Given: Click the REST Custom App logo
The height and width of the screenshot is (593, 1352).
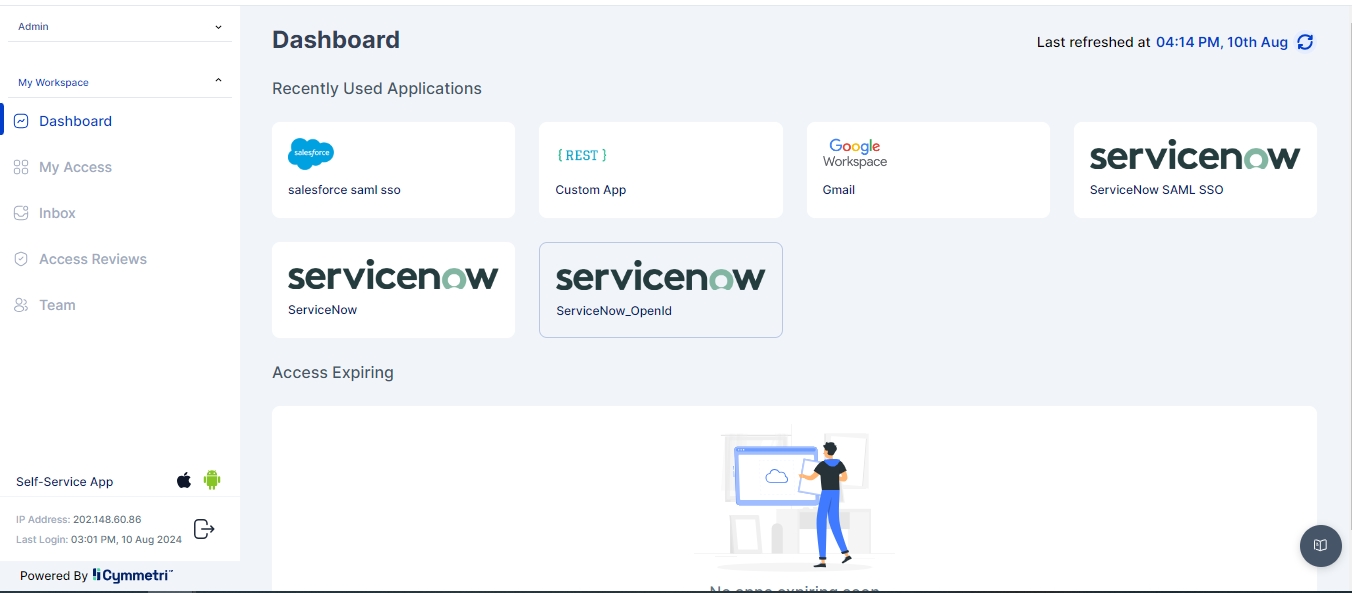Looking at the screenshot, I should click(x=582, y=155).
